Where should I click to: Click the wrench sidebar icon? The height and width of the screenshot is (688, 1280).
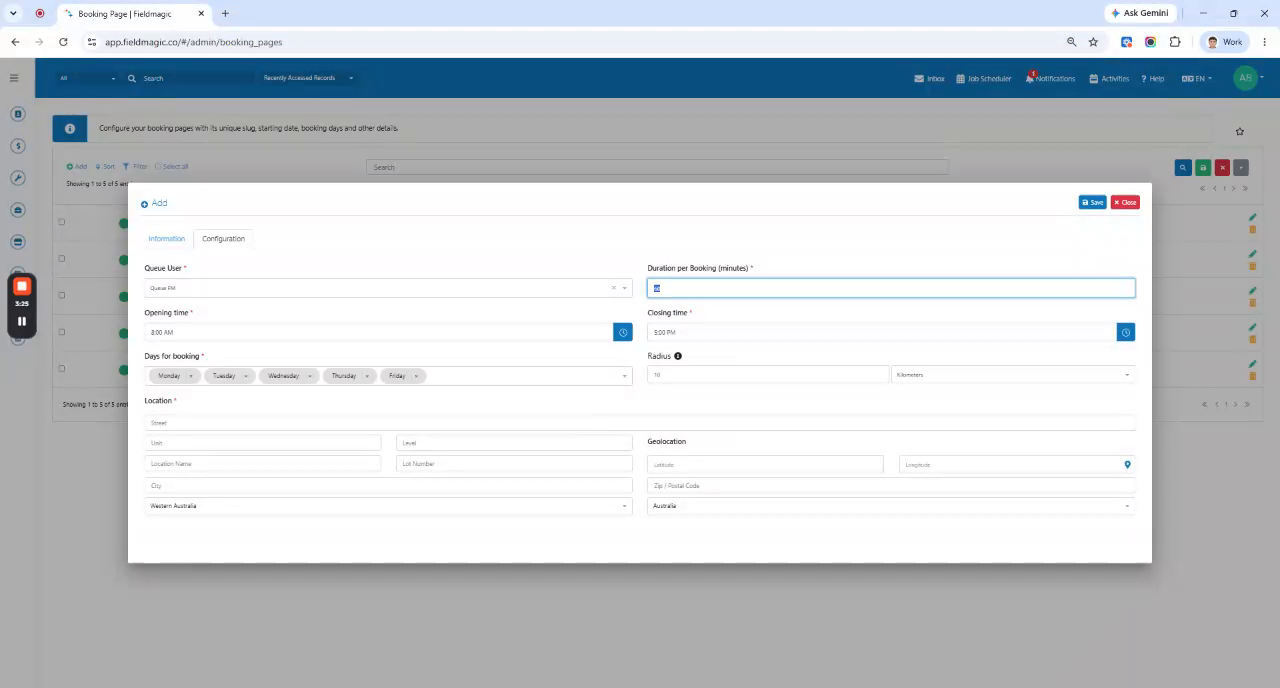(18, 178)
